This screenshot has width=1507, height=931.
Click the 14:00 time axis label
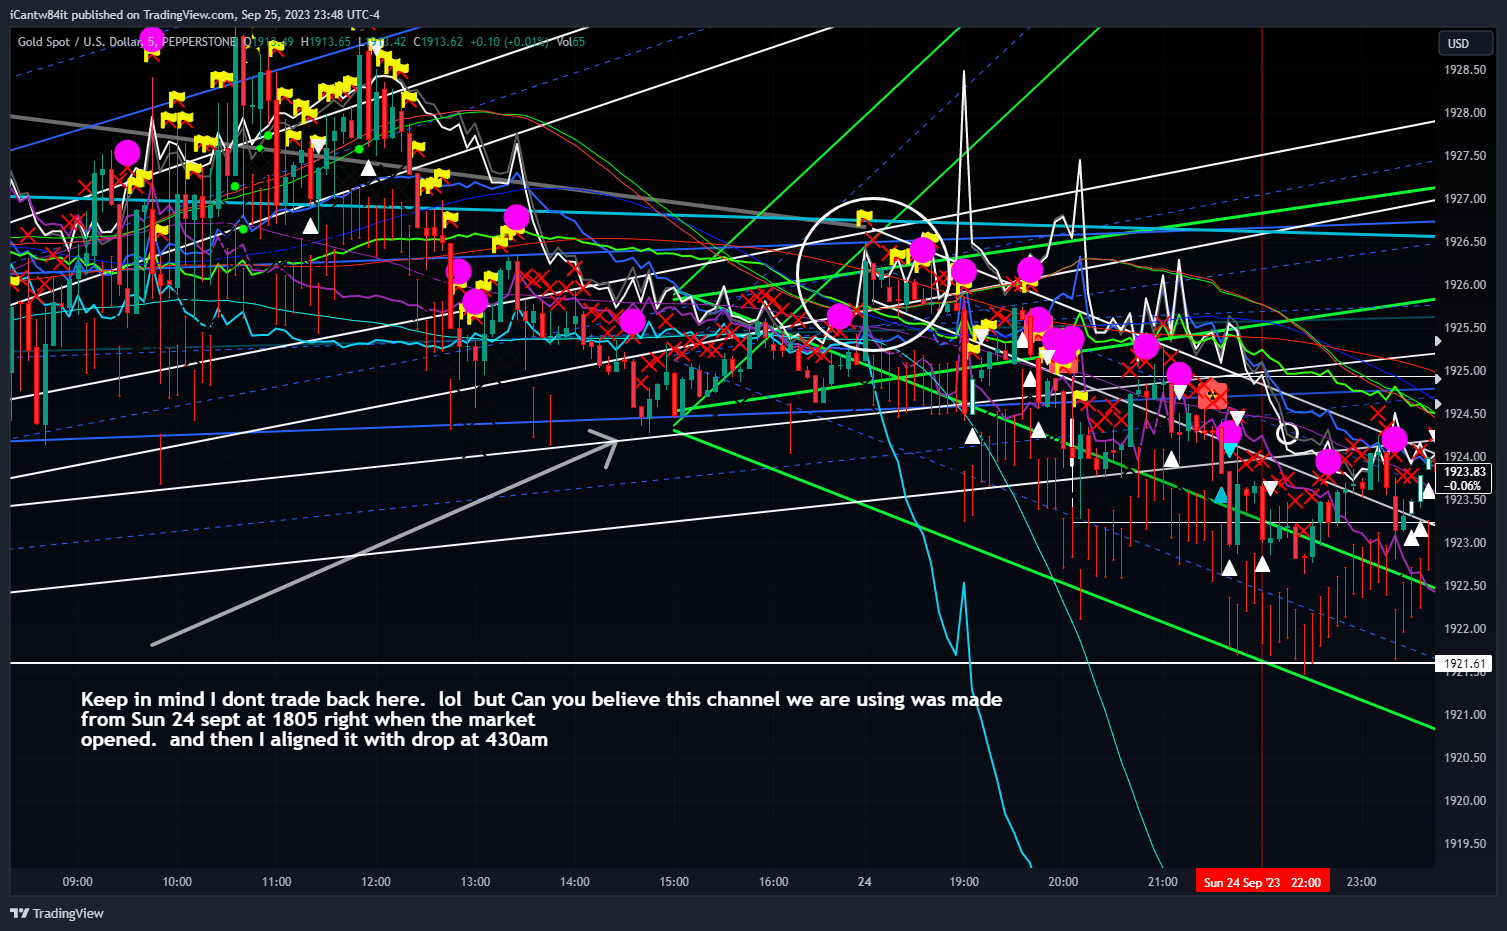click(x=575, y=882)
